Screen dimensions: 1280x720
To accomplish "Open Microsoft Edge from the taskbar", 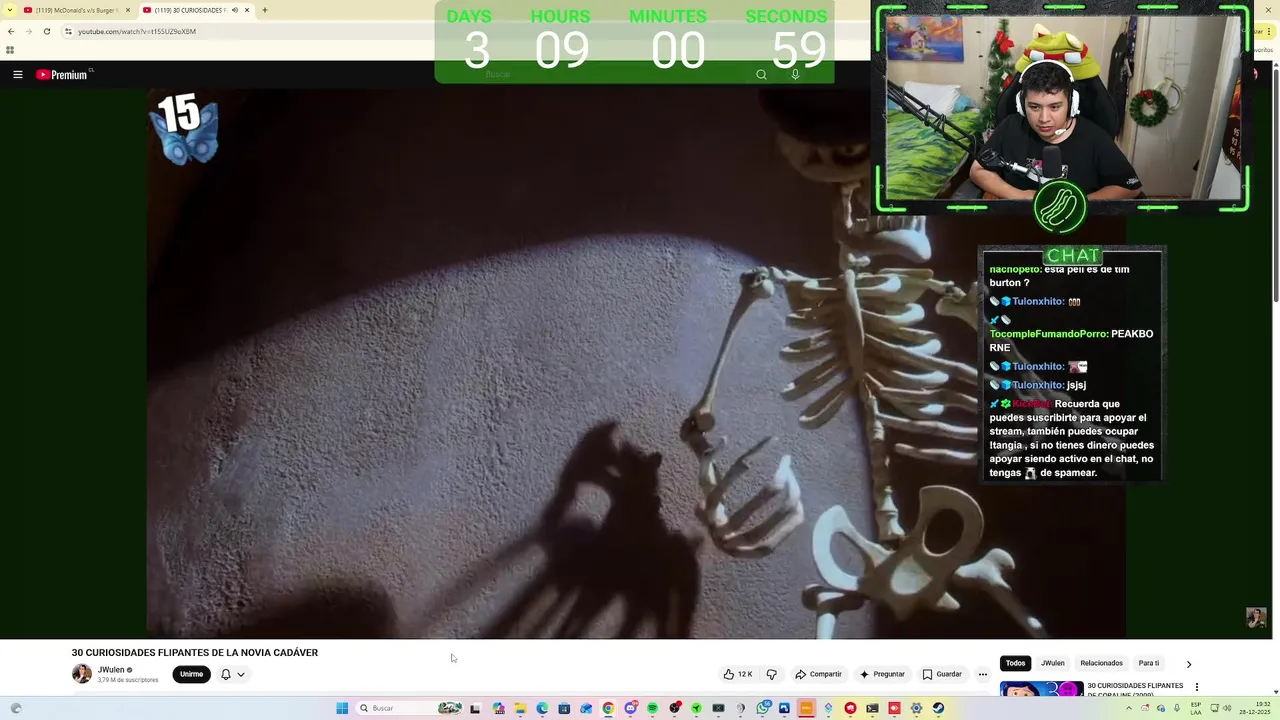I will (x=542, y=708).
